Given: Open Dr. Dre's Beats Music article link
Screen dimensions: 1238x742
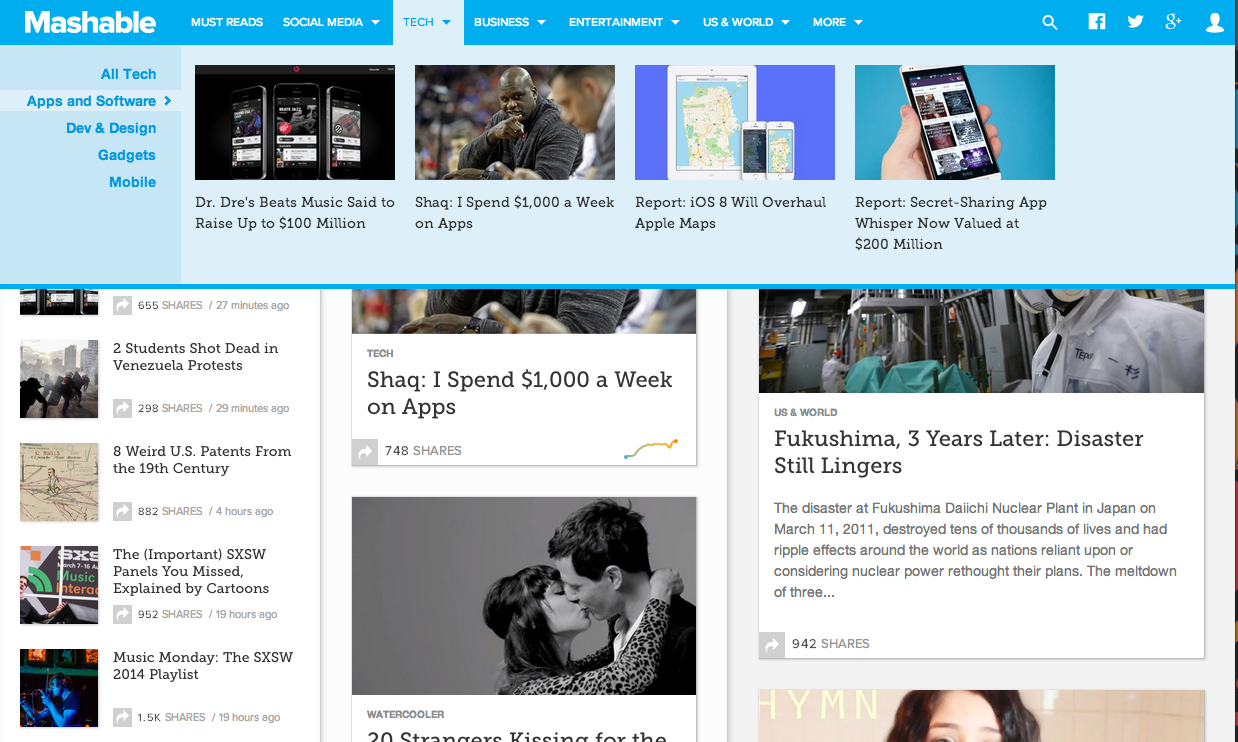Looking at the screenshot, I should coord(295,213).
